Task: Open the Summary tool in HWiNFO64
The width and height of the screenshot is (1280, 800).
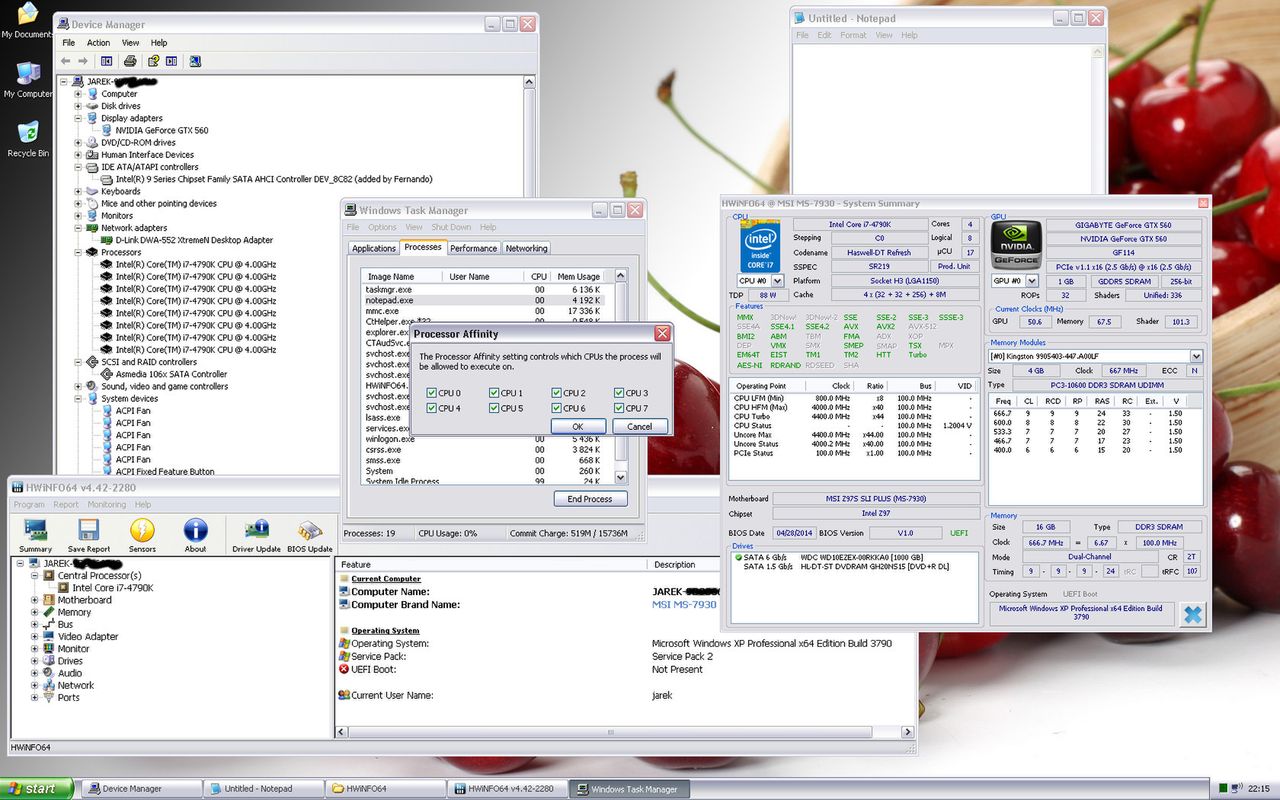Action: point(35,535)
